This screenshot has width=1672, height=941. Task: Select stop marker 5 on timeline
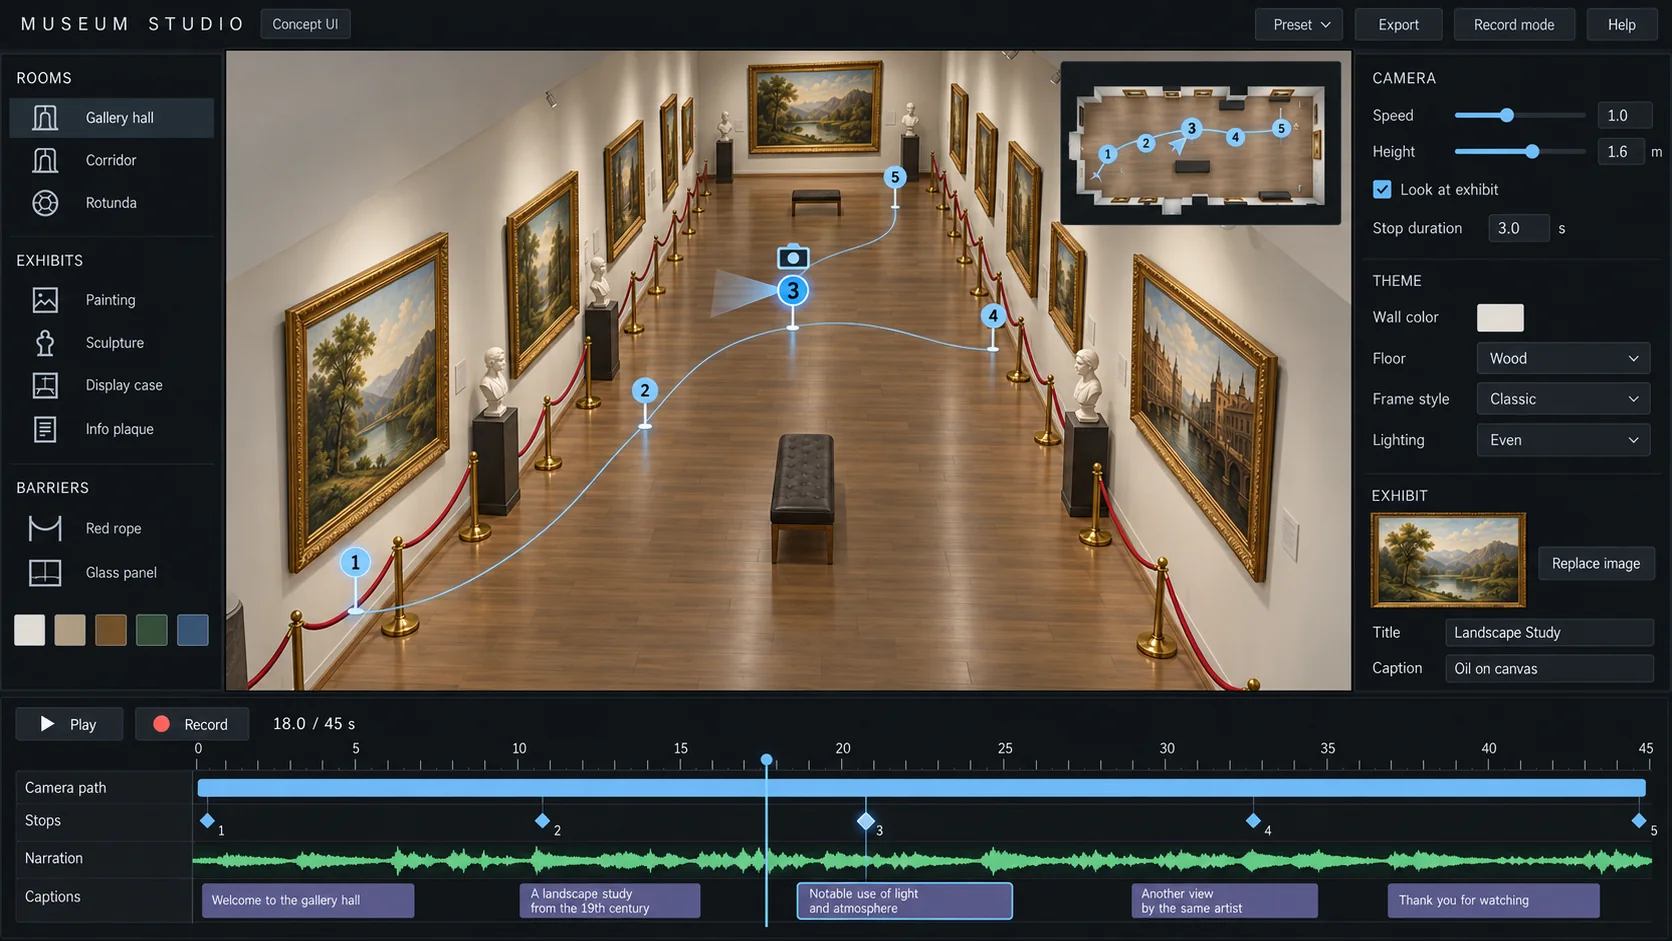1639,820
